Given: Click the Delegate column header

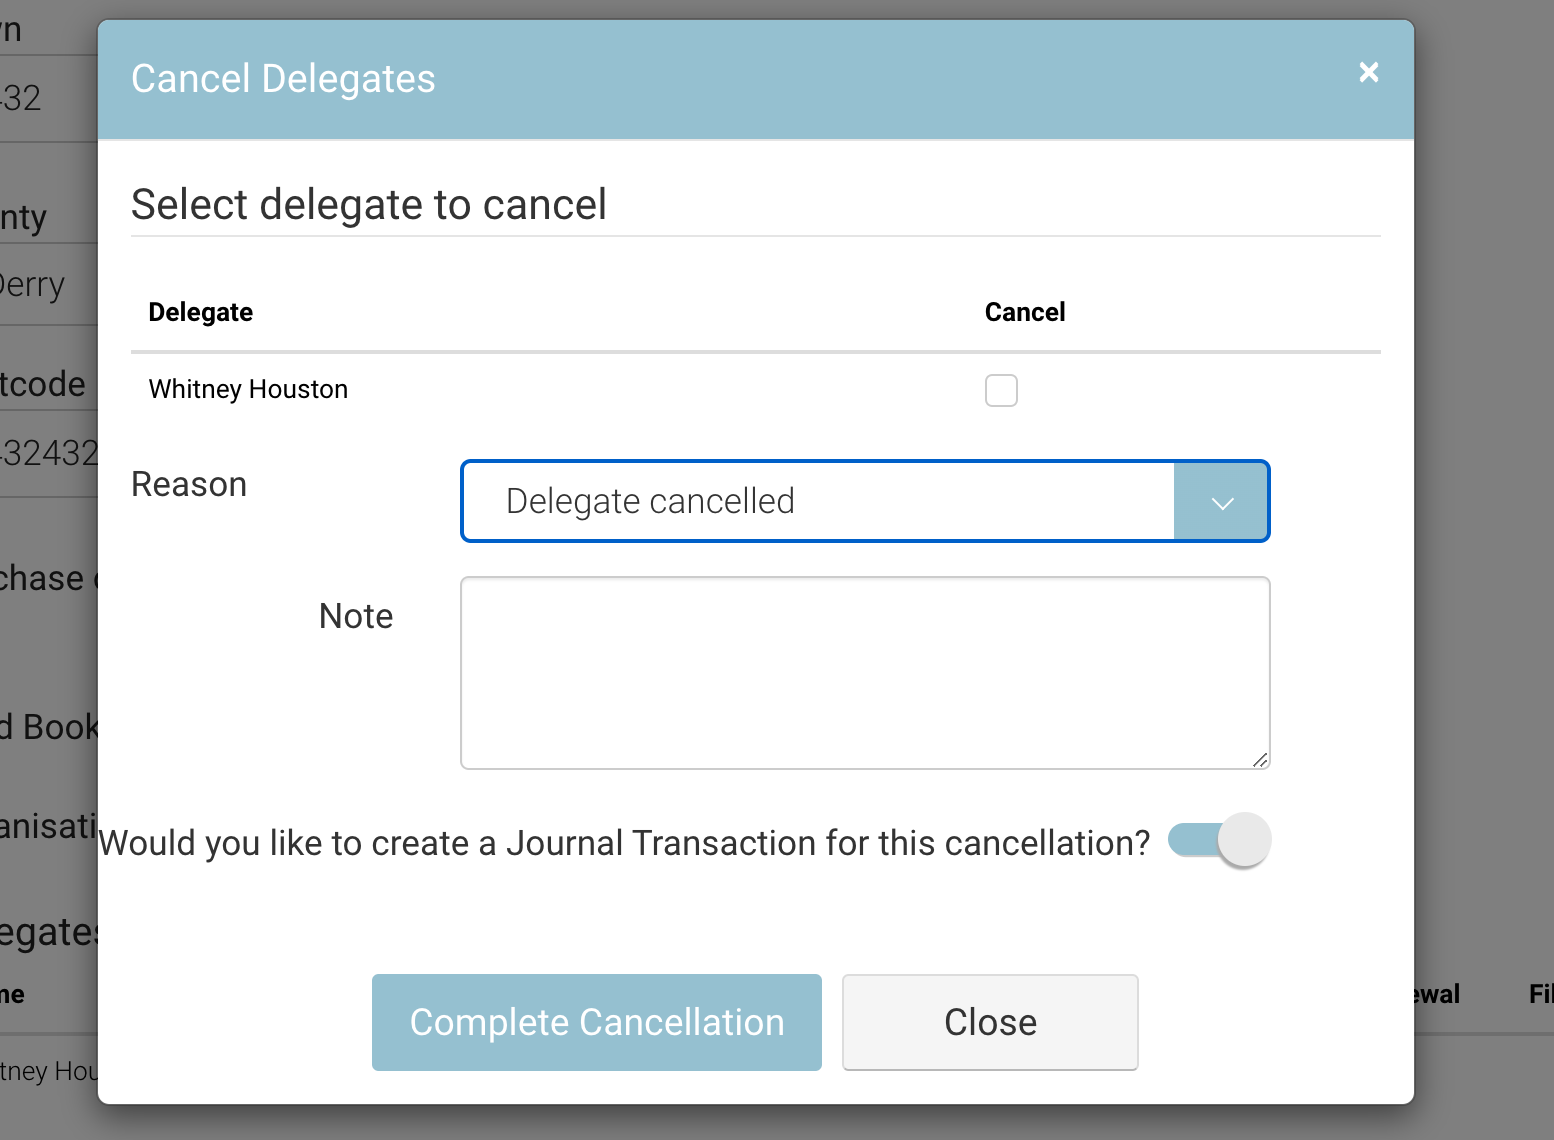Looking at the screenshot, I should (x=201, y=312).
